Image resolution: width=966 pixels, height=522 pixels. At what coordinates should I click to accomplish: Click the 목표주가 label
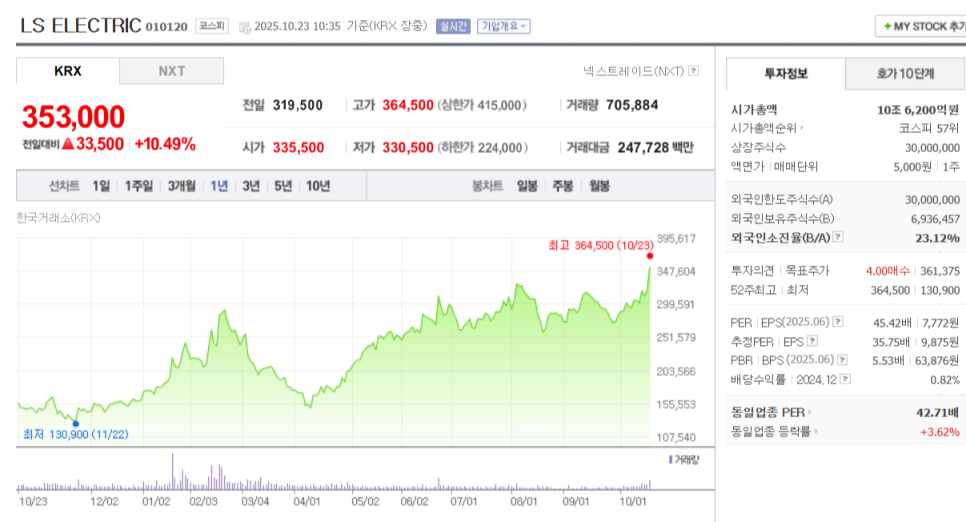(x=807, y=271)
